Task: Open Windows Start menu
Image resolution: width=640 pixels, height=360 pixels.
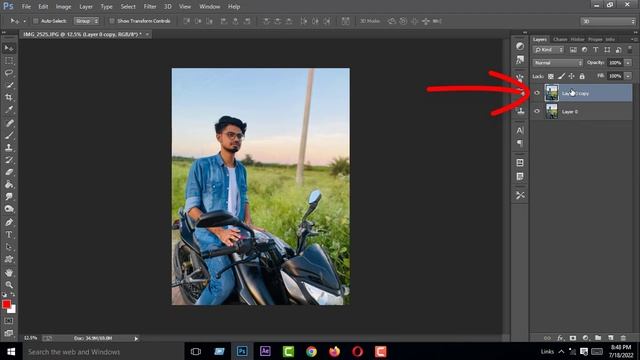Action: [x=11, y=351]
